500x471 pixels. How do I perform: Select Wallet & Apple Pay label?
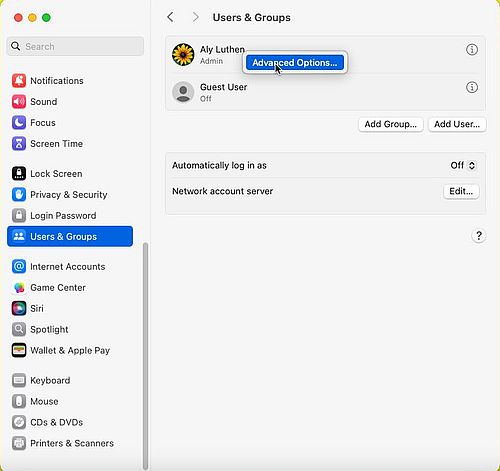70,350
